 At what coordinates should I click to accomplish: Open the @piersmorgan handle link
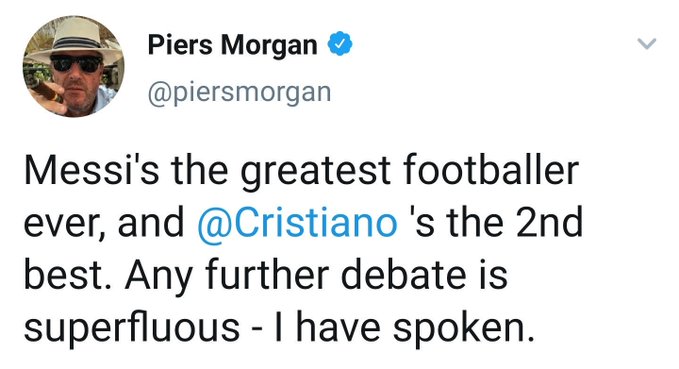coord(239,93)
